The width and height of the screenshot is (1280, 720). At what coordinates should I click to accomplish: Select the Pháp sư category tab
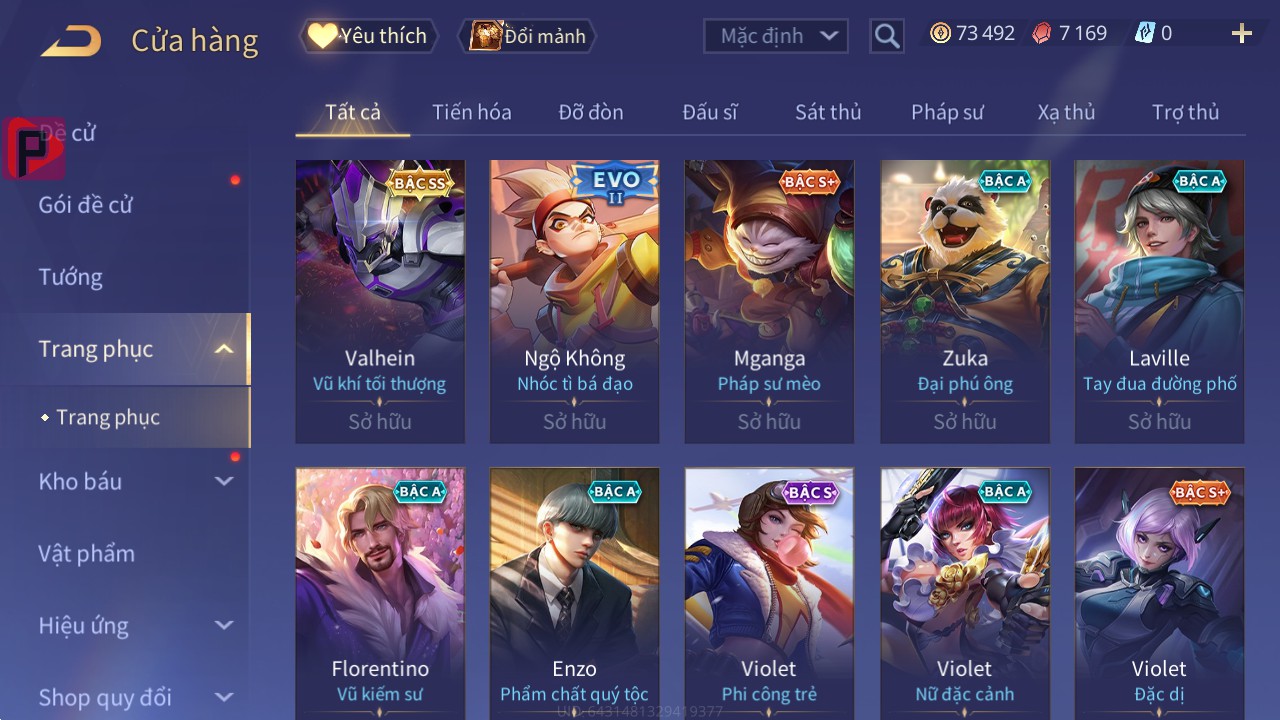point(947,112)
